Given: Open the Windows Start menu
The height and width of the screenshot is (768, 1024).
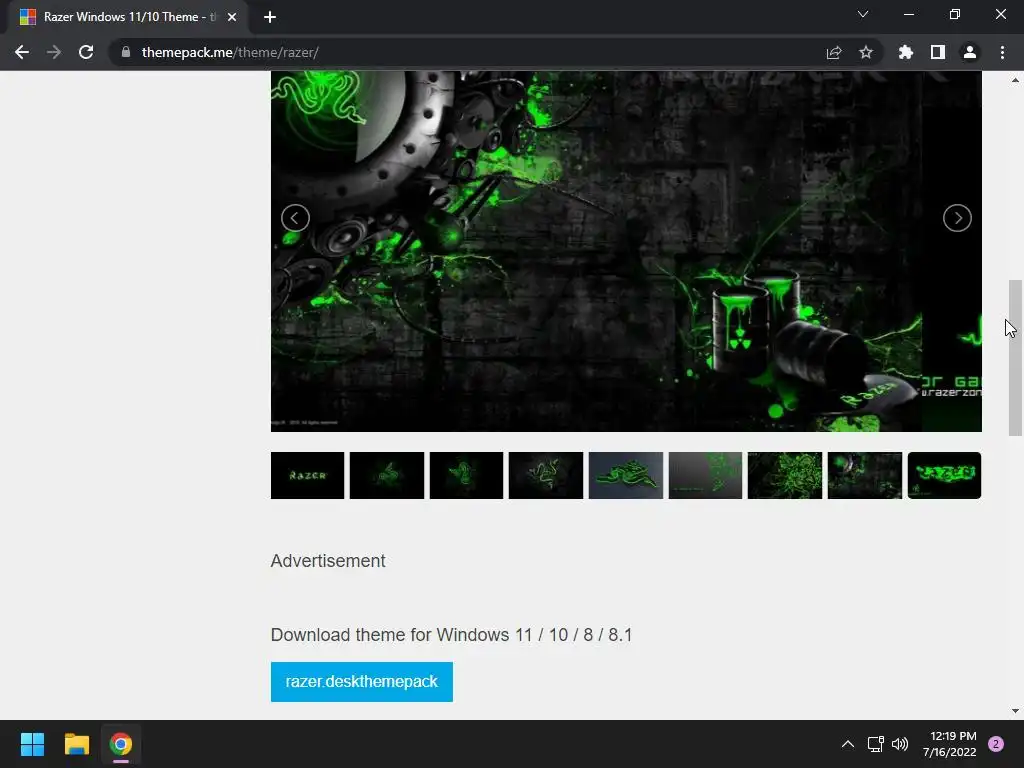Looking at the screenshot, I should point(32,744).
